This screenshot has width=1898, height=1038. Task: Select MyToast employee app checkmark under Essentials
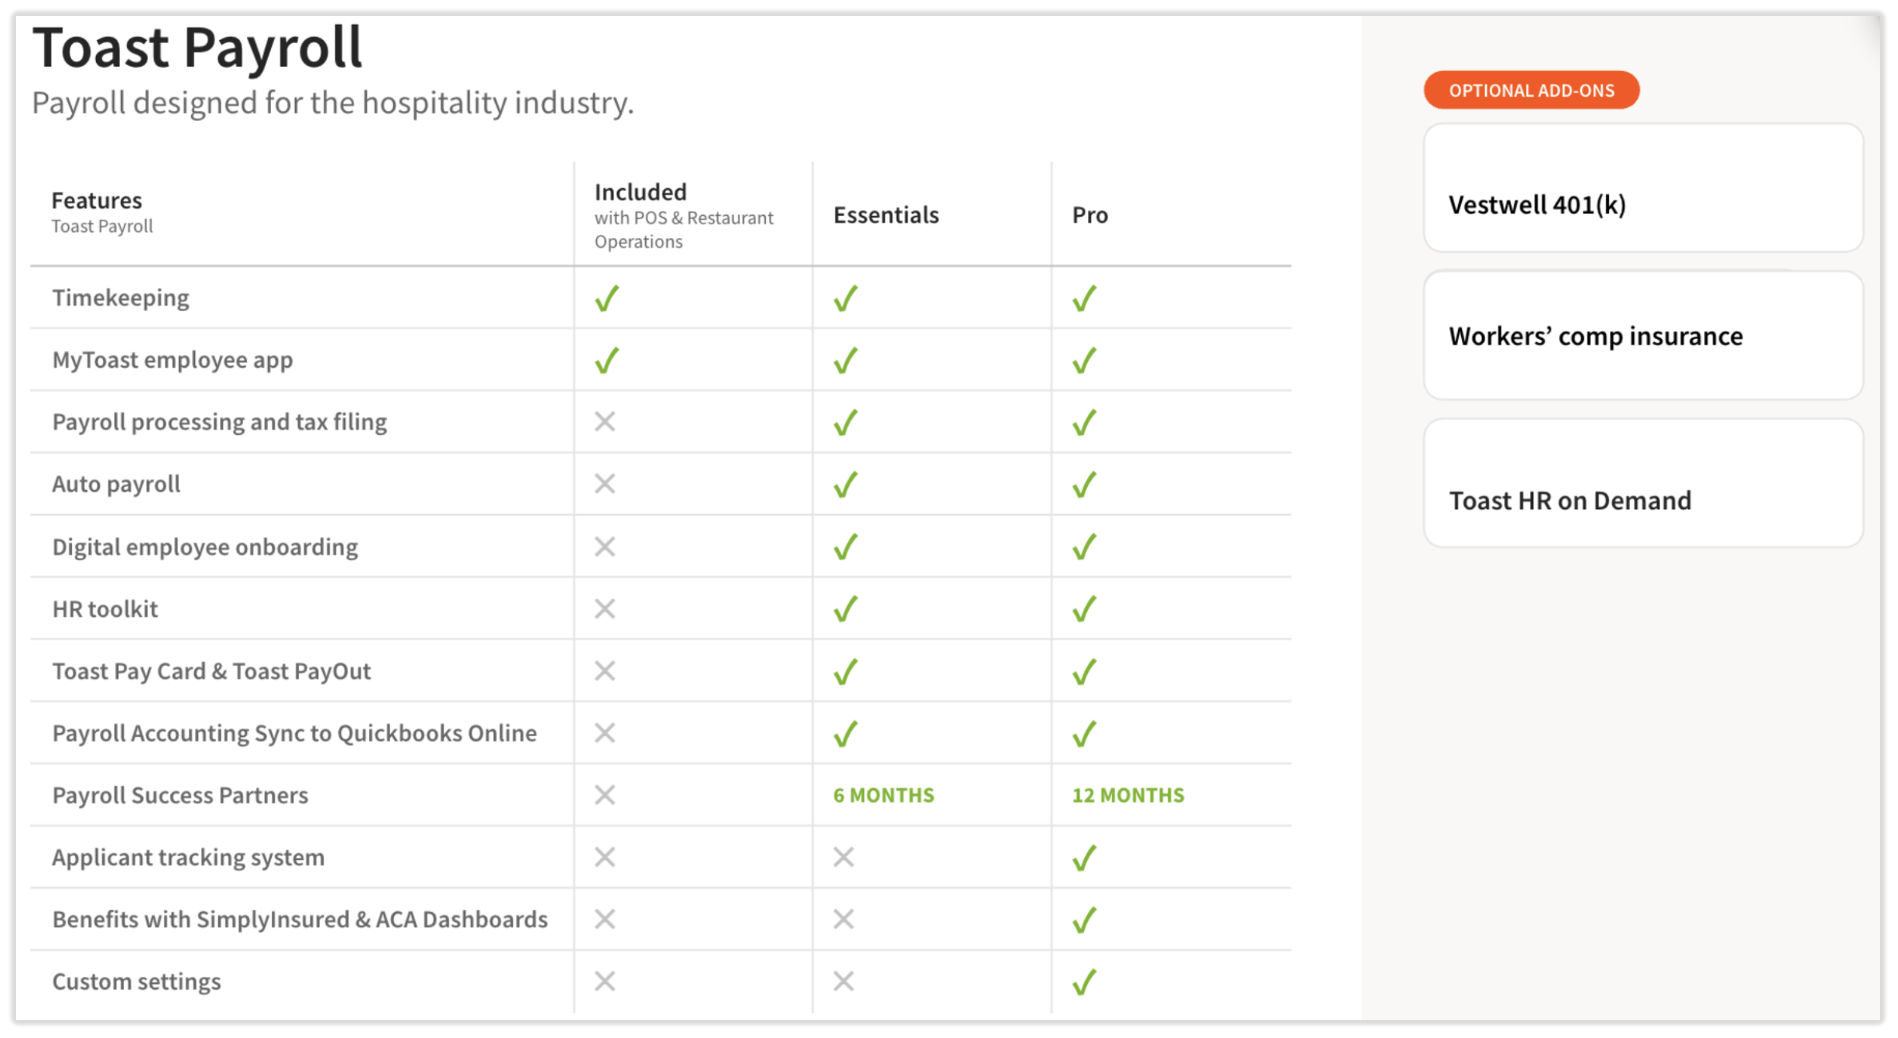[846, 360]
